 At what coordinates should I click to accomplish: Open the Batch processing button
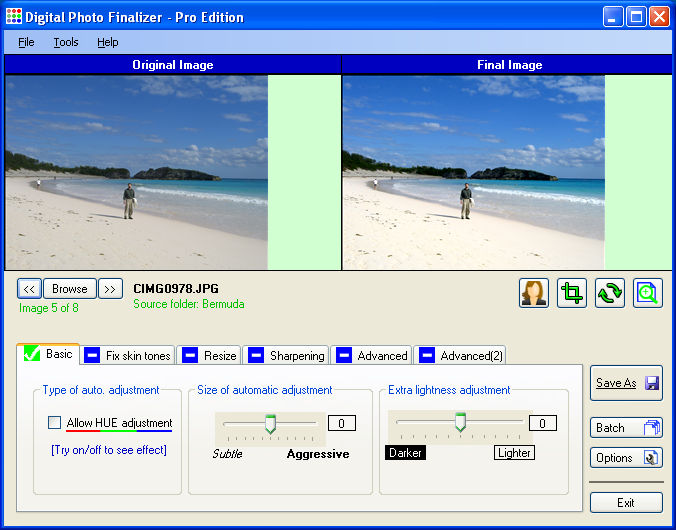tap(626, 428)
